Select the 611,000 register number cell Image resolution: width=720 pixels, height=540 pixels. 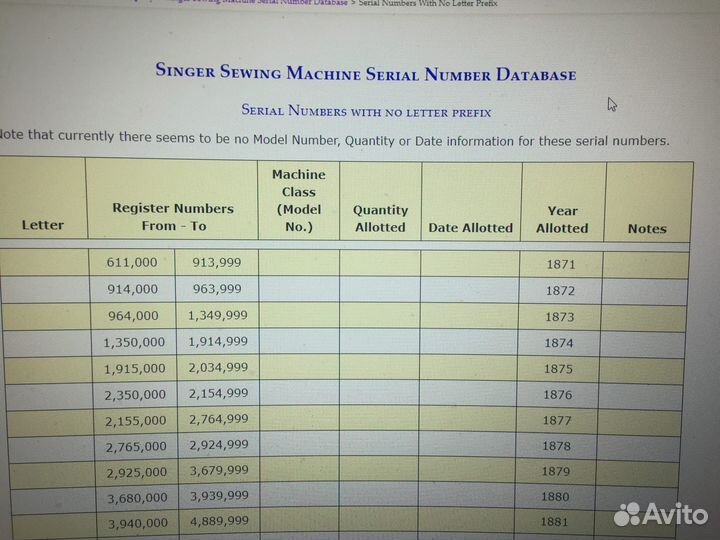[132, 263]
